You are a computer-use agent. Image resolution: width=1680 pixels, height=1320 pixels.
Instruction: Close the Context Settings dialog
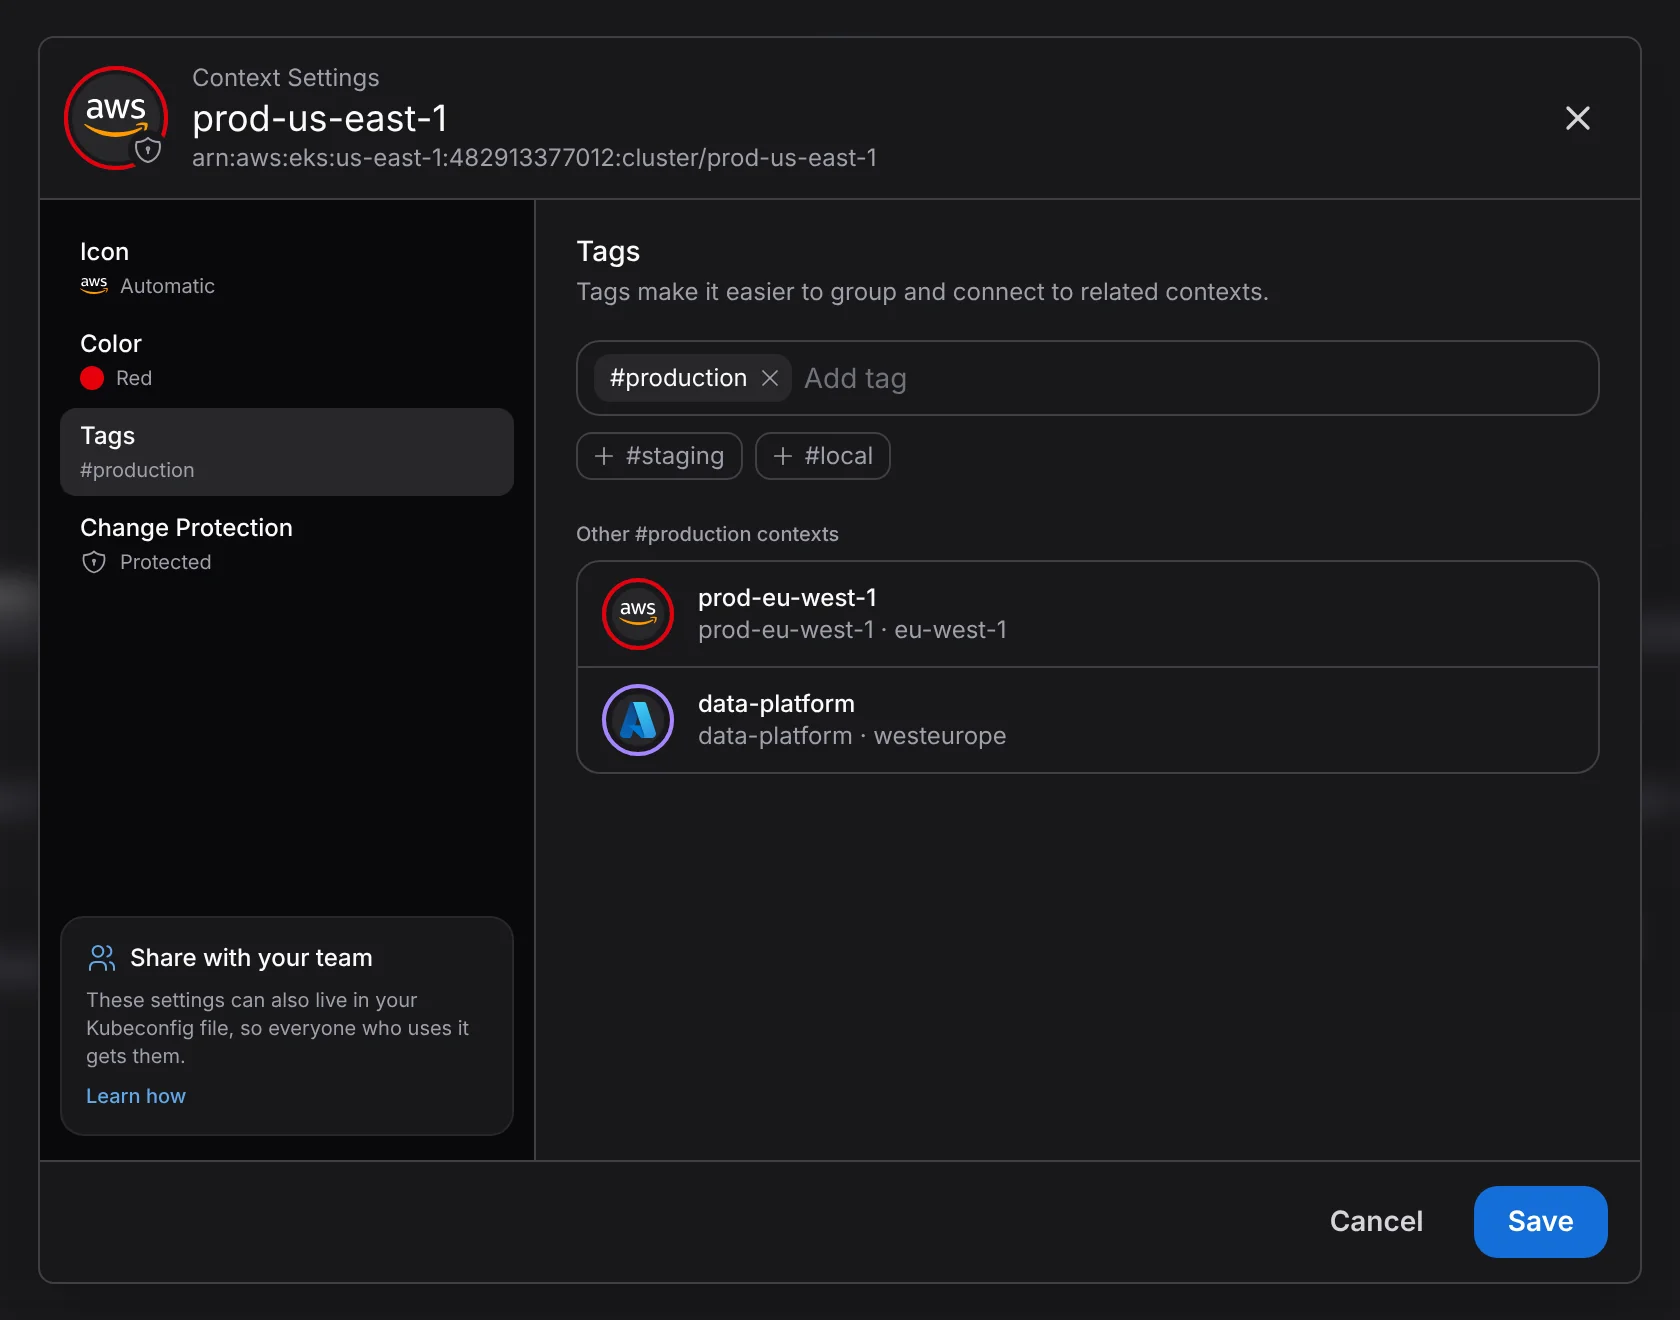(x=1577, y=118)
